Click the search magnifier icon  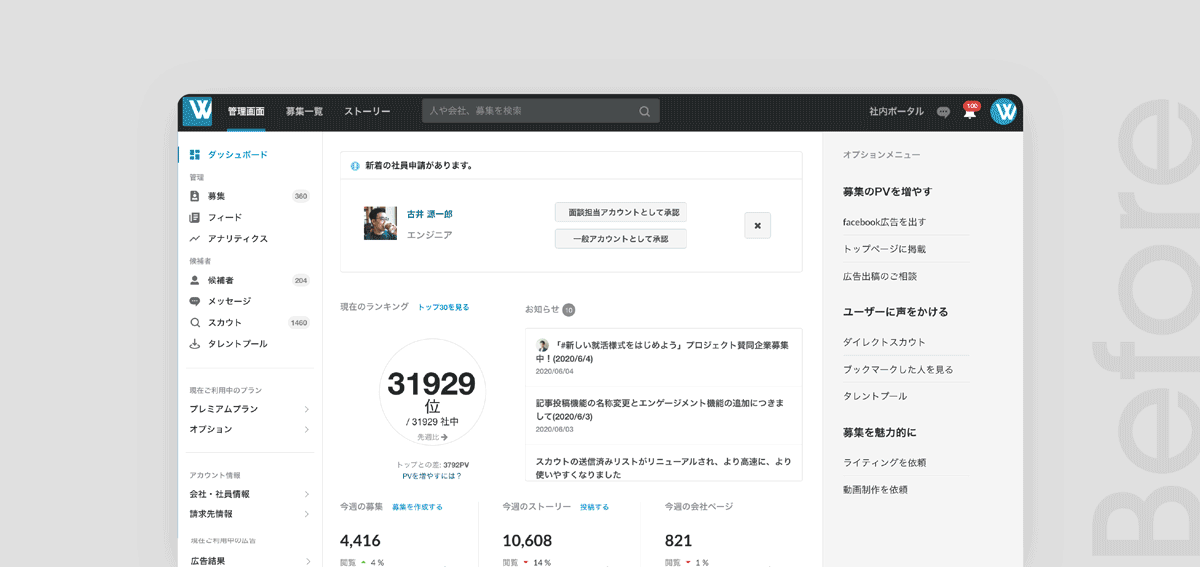tap(645, 111)
